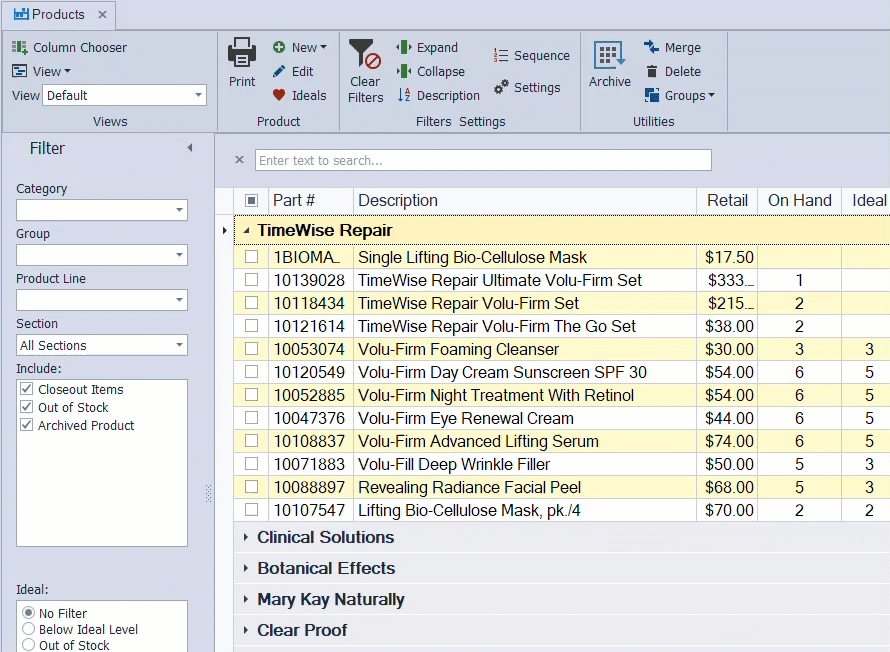The image size is (890, 652).
Task: Collapse the TimeWise Repair group
Action: click(x=246, y=230)
